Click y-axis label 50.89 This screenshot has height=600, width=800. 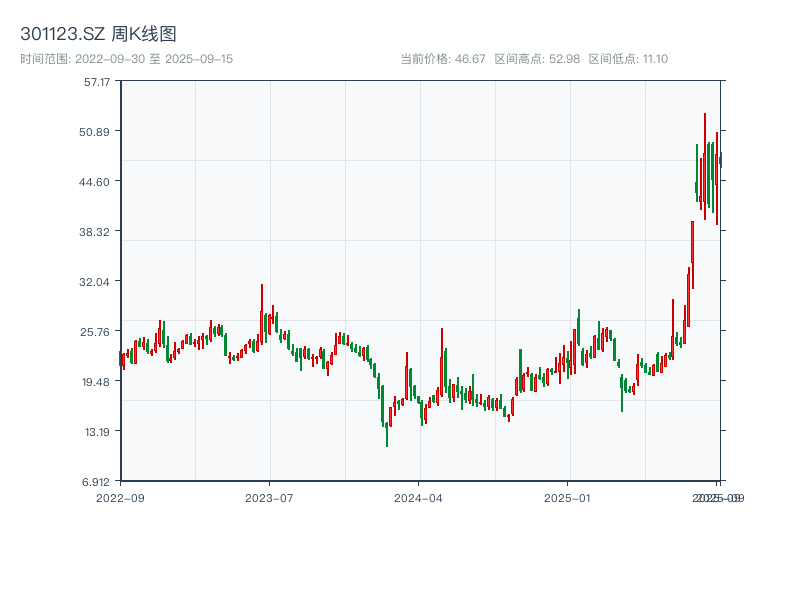pos(94,132)
